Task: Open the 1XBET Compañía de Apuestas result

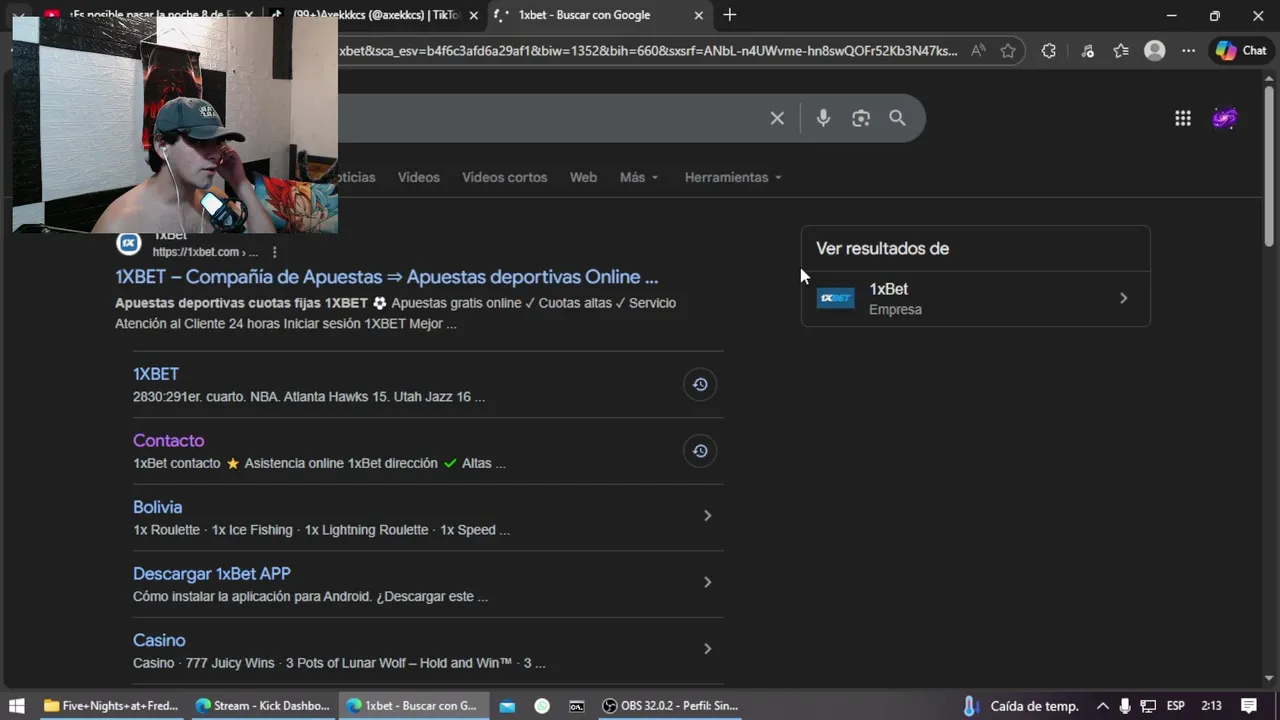Action: point(386,277)
